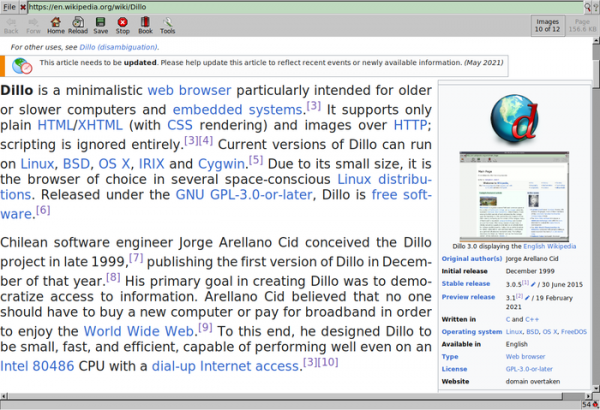Click the Back navigation button
This screenshot has width=600, height=410.
[x=13, y=25]
